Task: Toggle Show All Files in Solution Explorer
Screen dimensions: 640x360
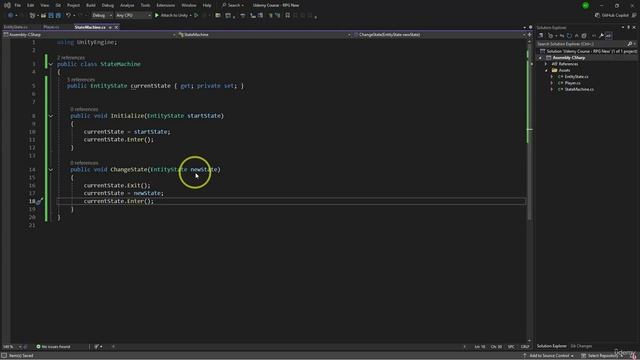Action: coord(584,36)
